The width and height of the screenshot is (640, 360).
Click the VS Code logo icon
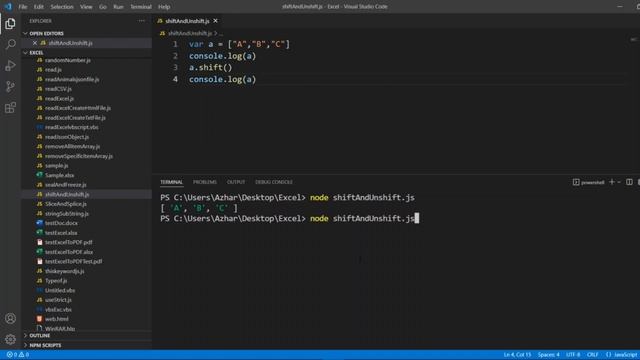(x=8, y=7)
